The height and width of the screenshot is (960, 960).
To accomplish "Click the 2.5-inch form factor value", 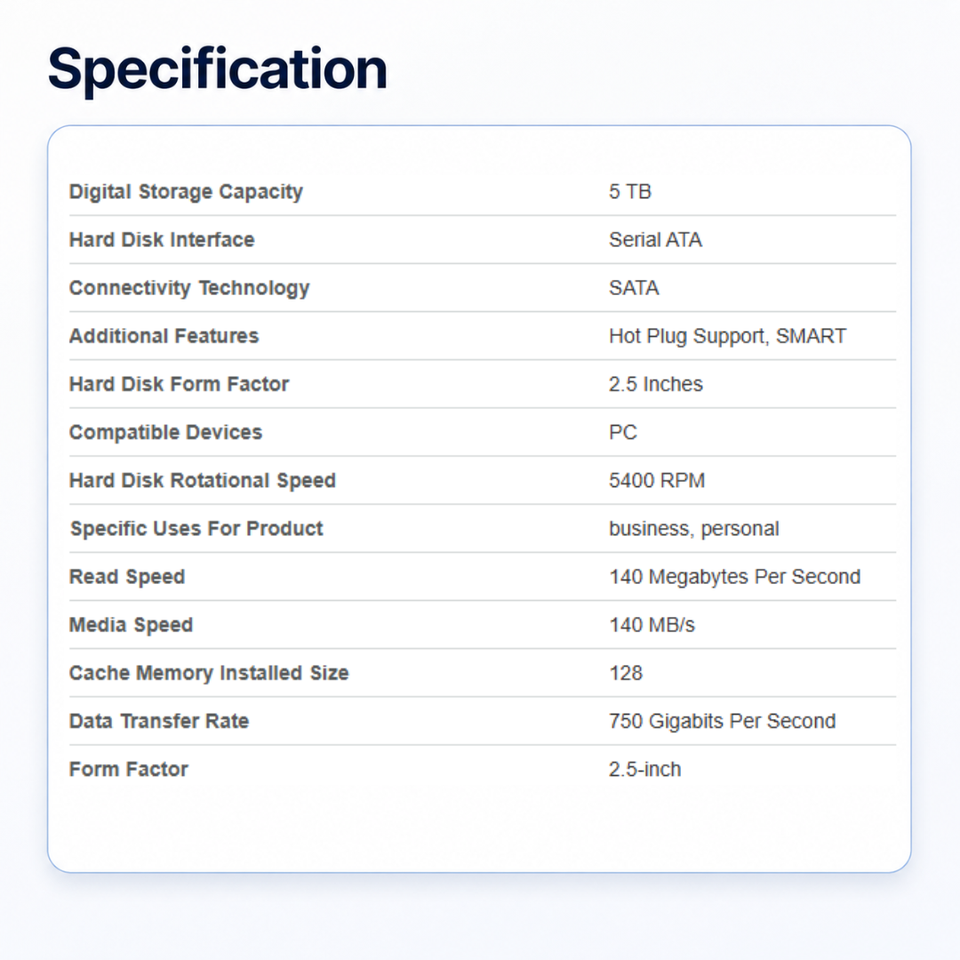I will pos(645,769).
